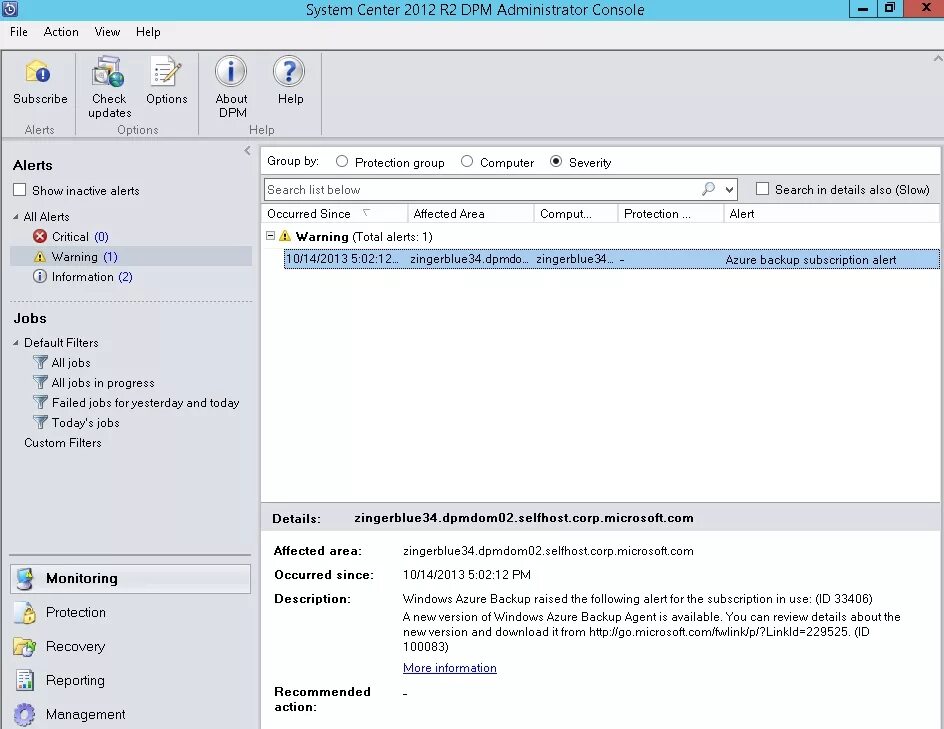Click the About DPM info icon
Viewport: 944px width, 729px height.
coord(231,71)
